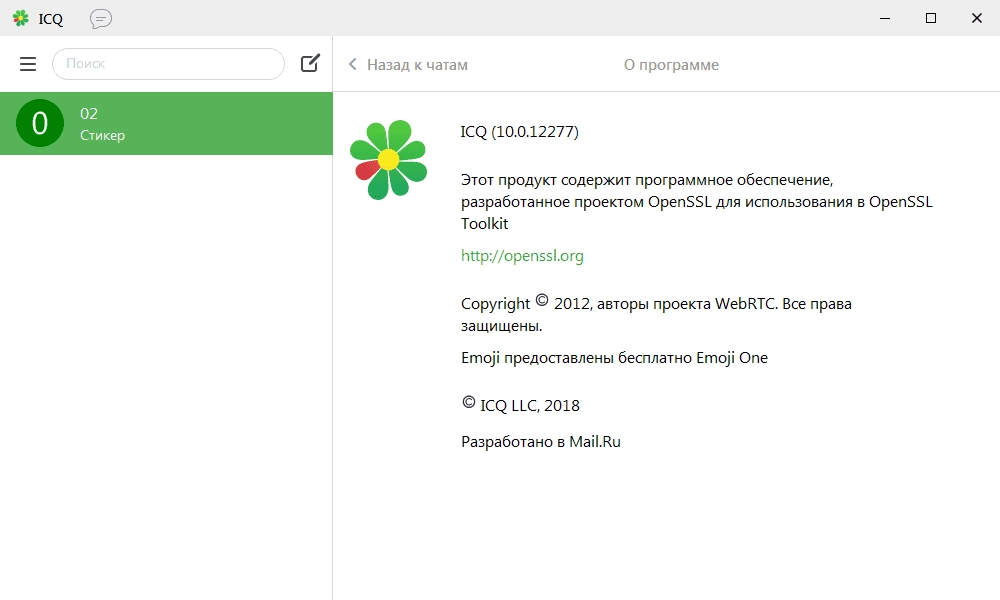Click the ICQ flower icon in title bar
The image size is (1000, 600).
[x=21, y=18]
